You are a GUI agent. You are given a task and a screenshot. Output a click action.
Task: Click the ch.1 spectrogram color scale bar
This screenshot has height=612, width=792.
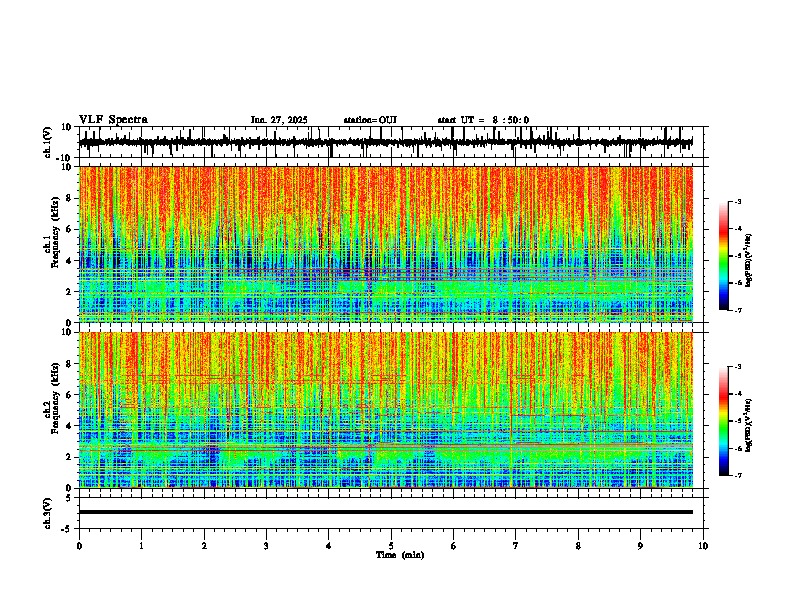point(723,256)
